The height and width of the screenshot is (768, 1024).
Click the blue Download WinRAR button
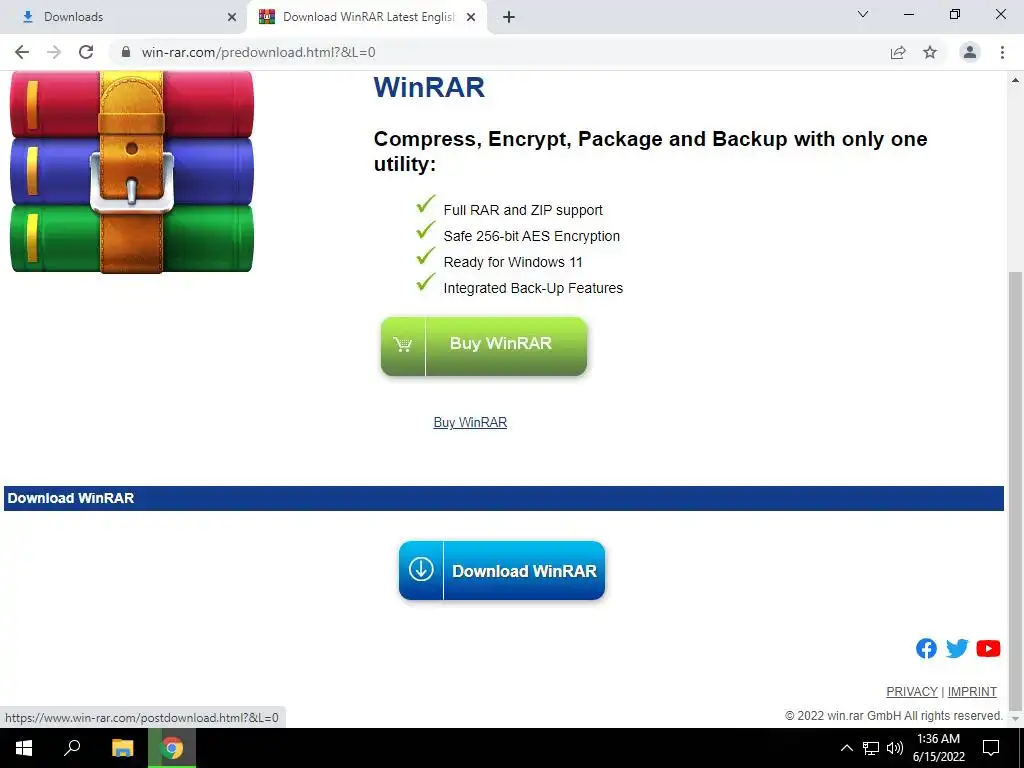(502, 570)
